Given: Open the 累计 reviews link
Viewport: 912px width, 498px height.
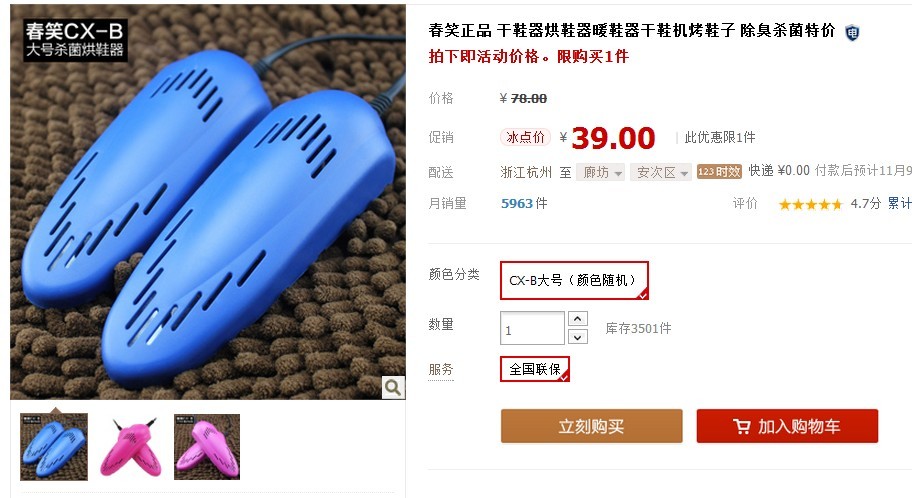Looking at the screenshot, I should point(899,204).
